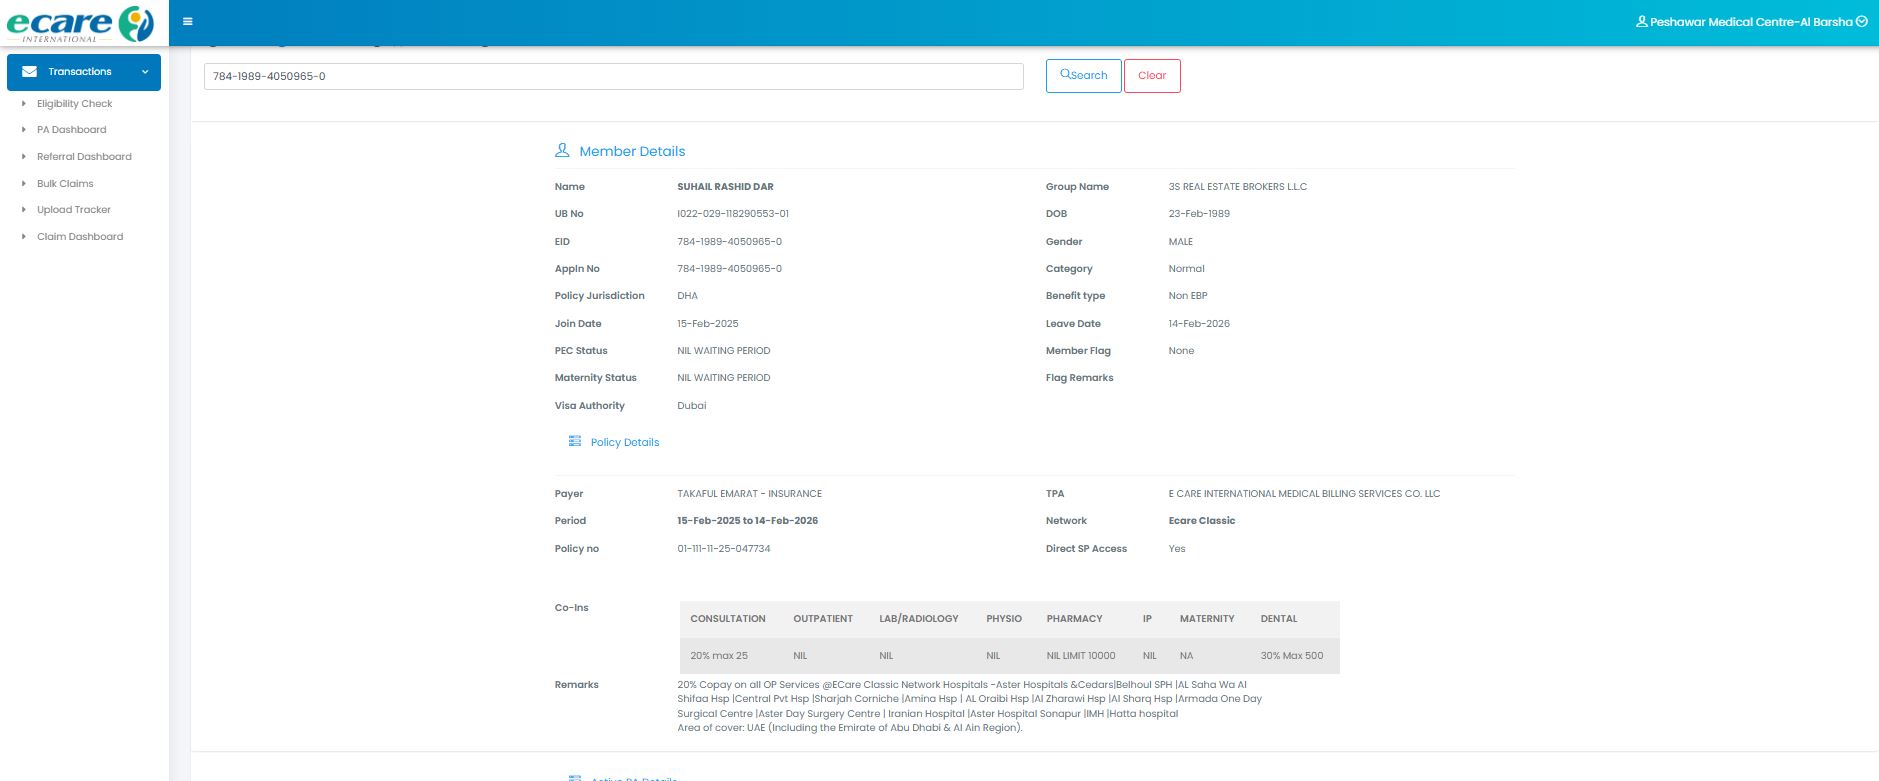Click the Policy Details list icon
Image resolution: width=1879 pixels, height=781 pixels.
coord(575,441)
